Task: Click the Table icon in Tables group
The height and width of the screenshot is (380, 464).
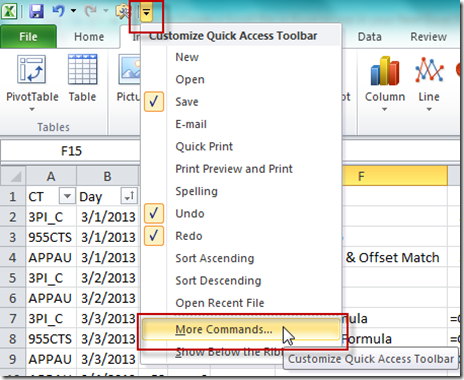Action: point(82,70)
